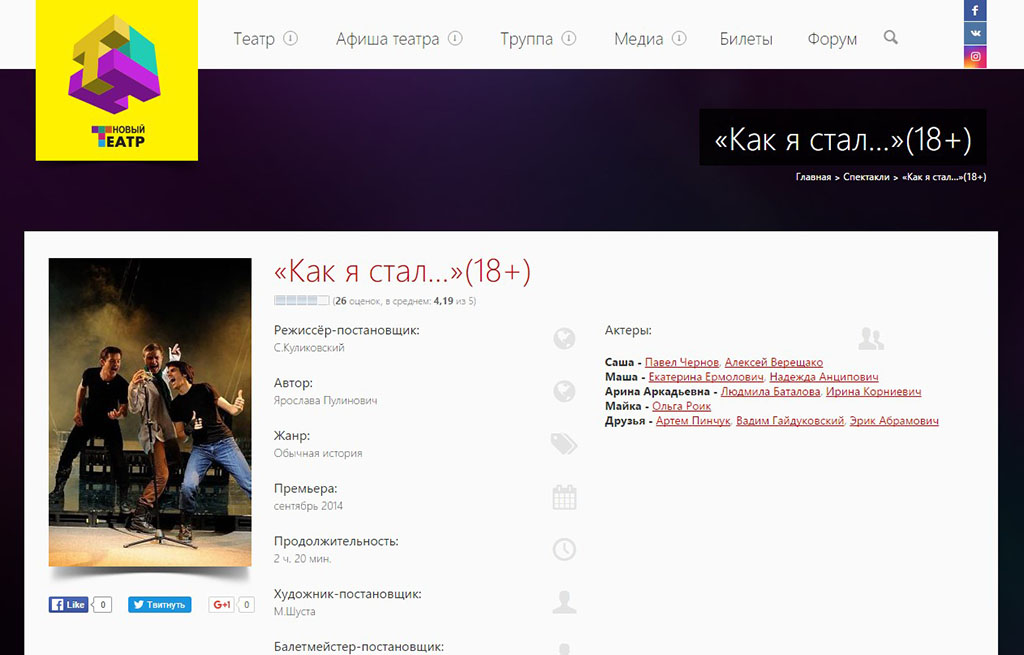1024x655 pixels.
Task: Expand the Афиша театра menu arrow
Action: click(455, 39)
